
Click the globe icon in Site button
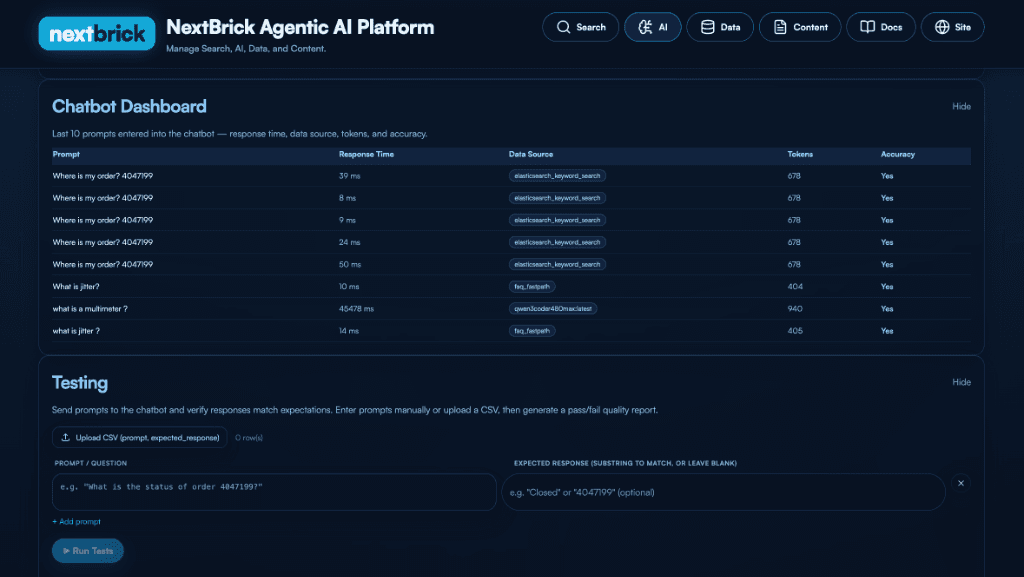pos(942,27)
